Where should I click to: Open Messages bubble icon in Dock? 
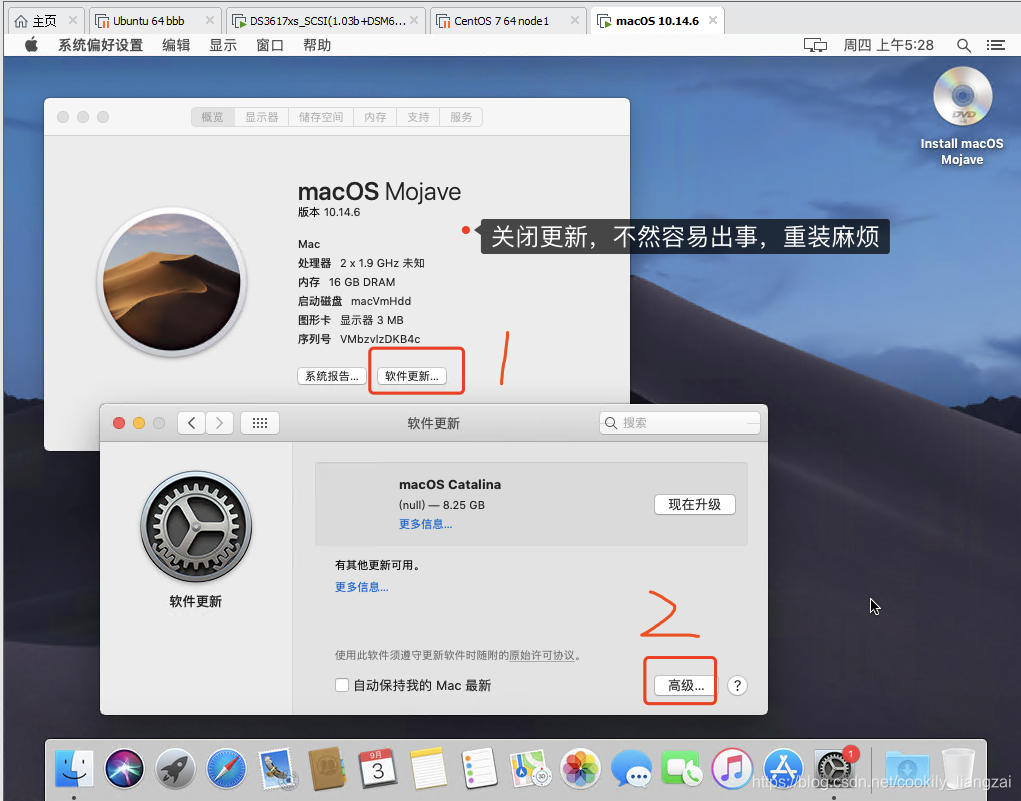[631, 768]
